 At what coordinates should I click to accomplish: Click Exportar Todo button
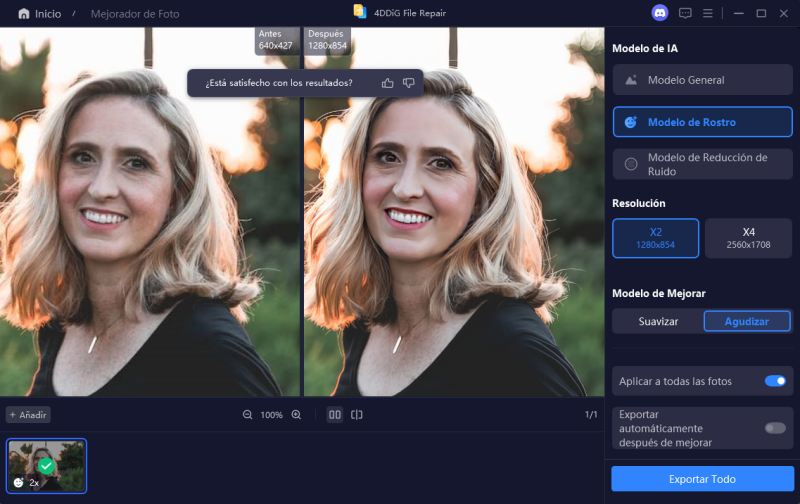[x=703, y=479]
